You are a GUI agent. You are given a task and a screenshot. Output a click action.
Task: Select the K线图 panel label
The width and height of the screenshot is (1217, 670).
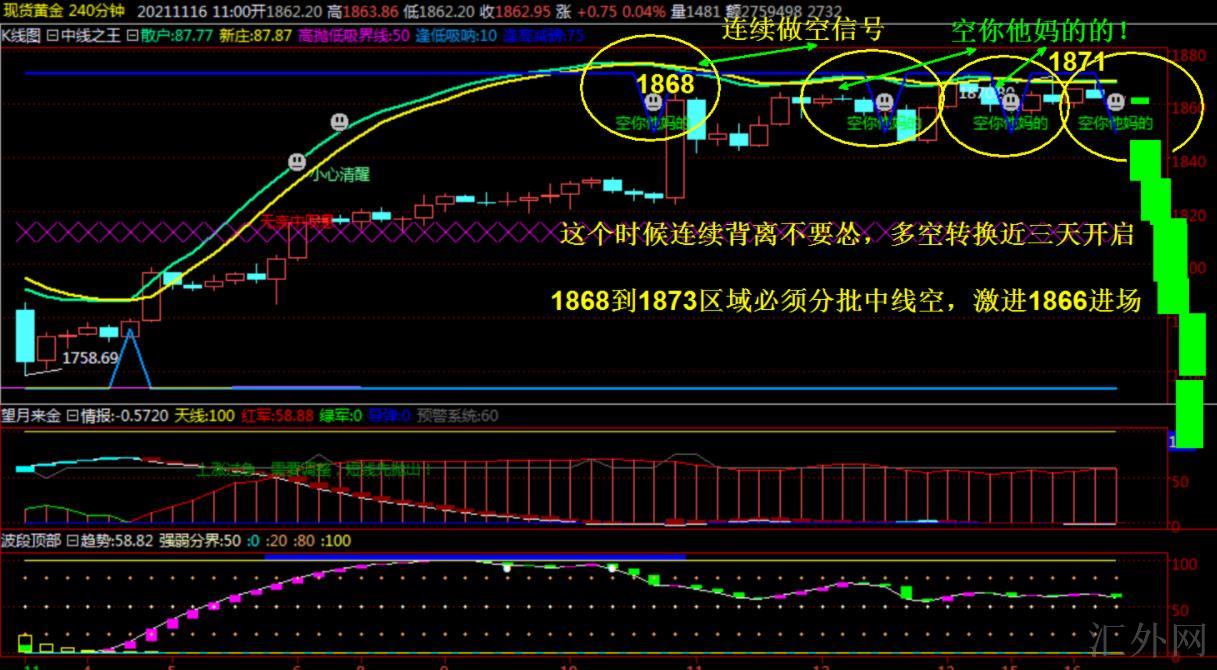pyautogui.click(x=21, y=35)
